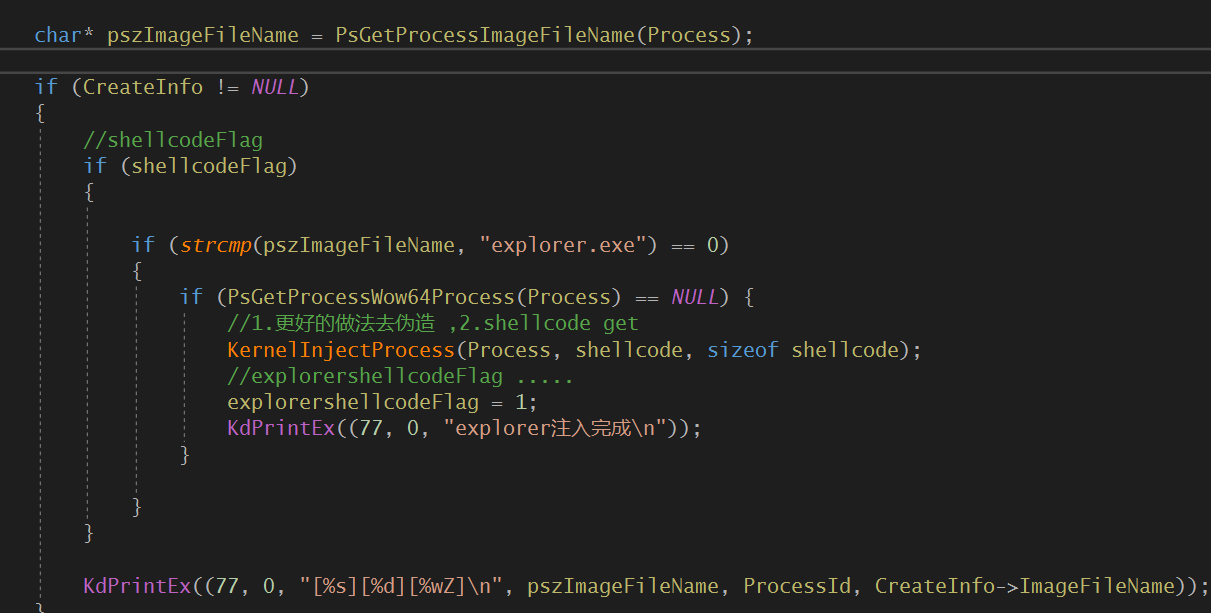Click the explorershellcodeFlag = 1 assignment
This screenshot has height=613, width=1211.
pyautogui.click(x=382, y=402)
